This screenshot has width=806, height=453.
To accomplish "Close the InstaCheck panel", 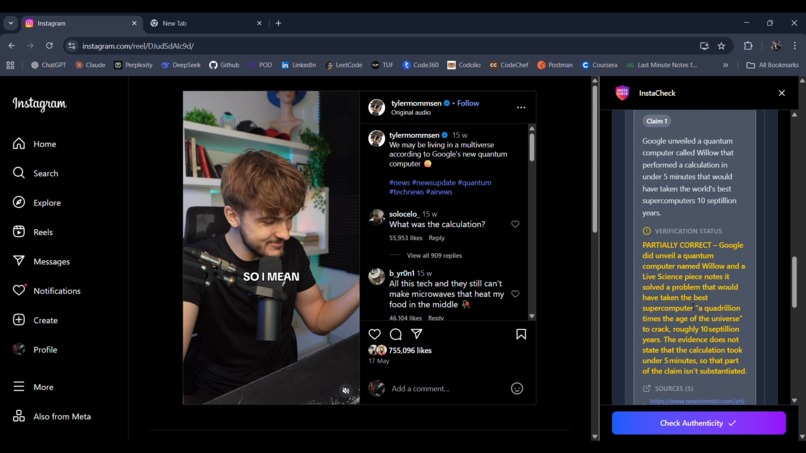I will (781, 93).
